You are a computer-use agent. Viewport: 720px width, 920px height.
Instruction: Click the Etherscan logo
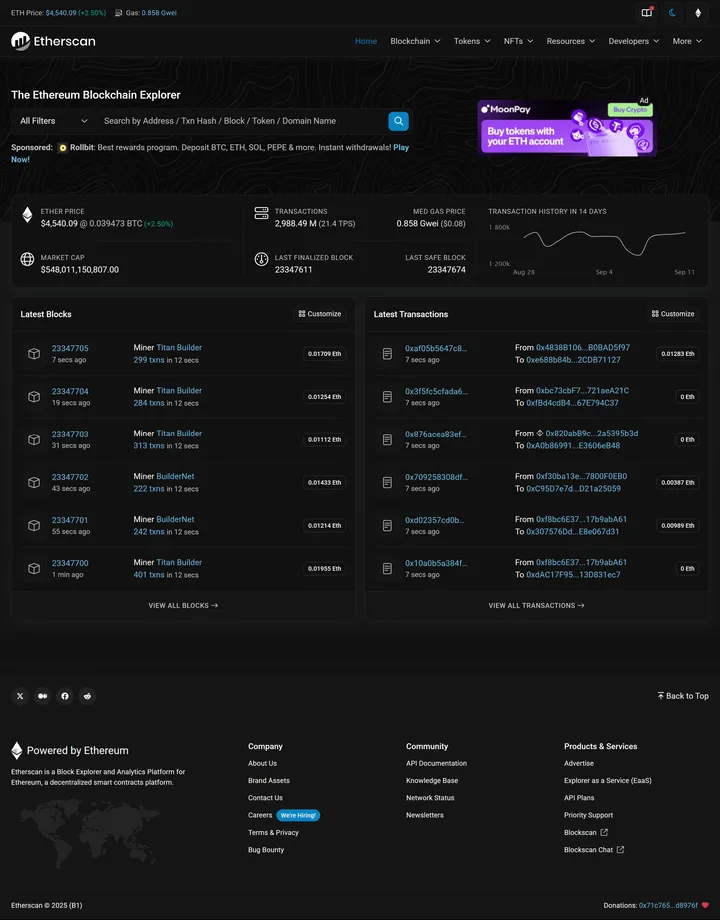pyautogui.click(x=54, y=41)
